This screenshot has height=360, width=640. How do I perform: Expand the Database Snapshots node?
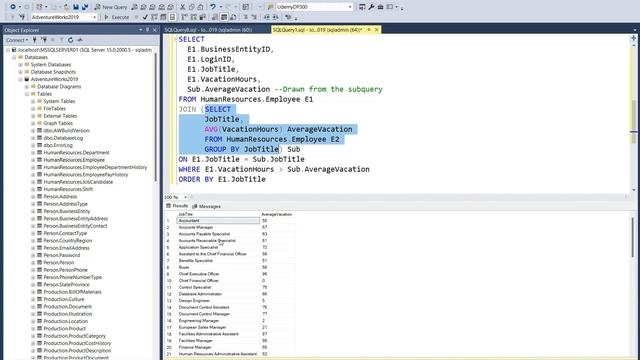pyautogui.click(x=20, y=72)
